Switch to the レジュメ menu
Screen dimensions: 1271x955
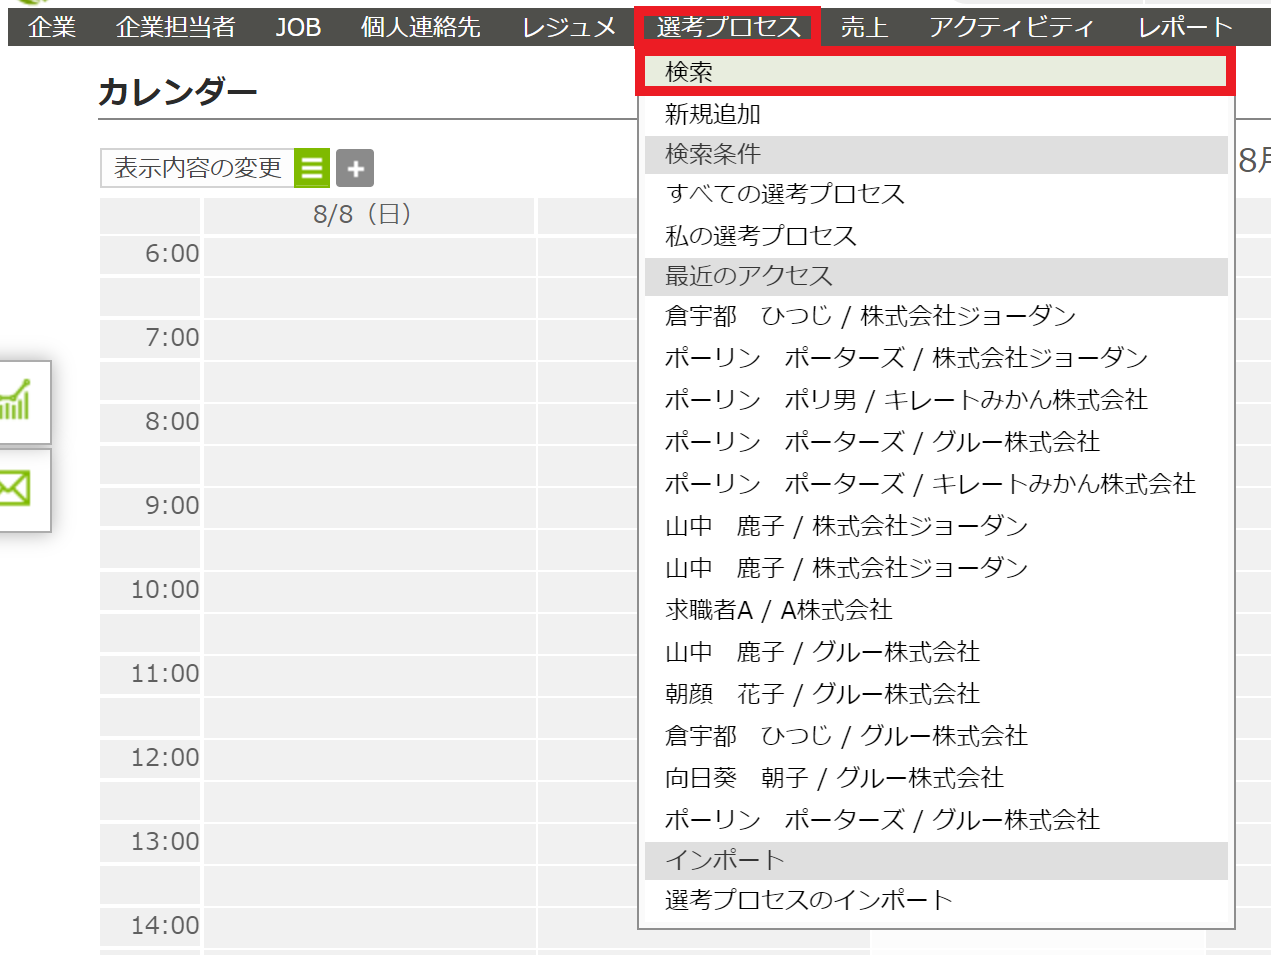click(568, 27)
